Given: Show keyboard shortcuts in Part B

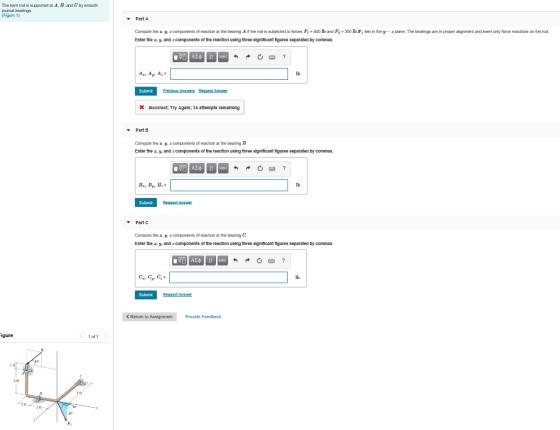Looking at the screenshot, I should coord(272,169).
